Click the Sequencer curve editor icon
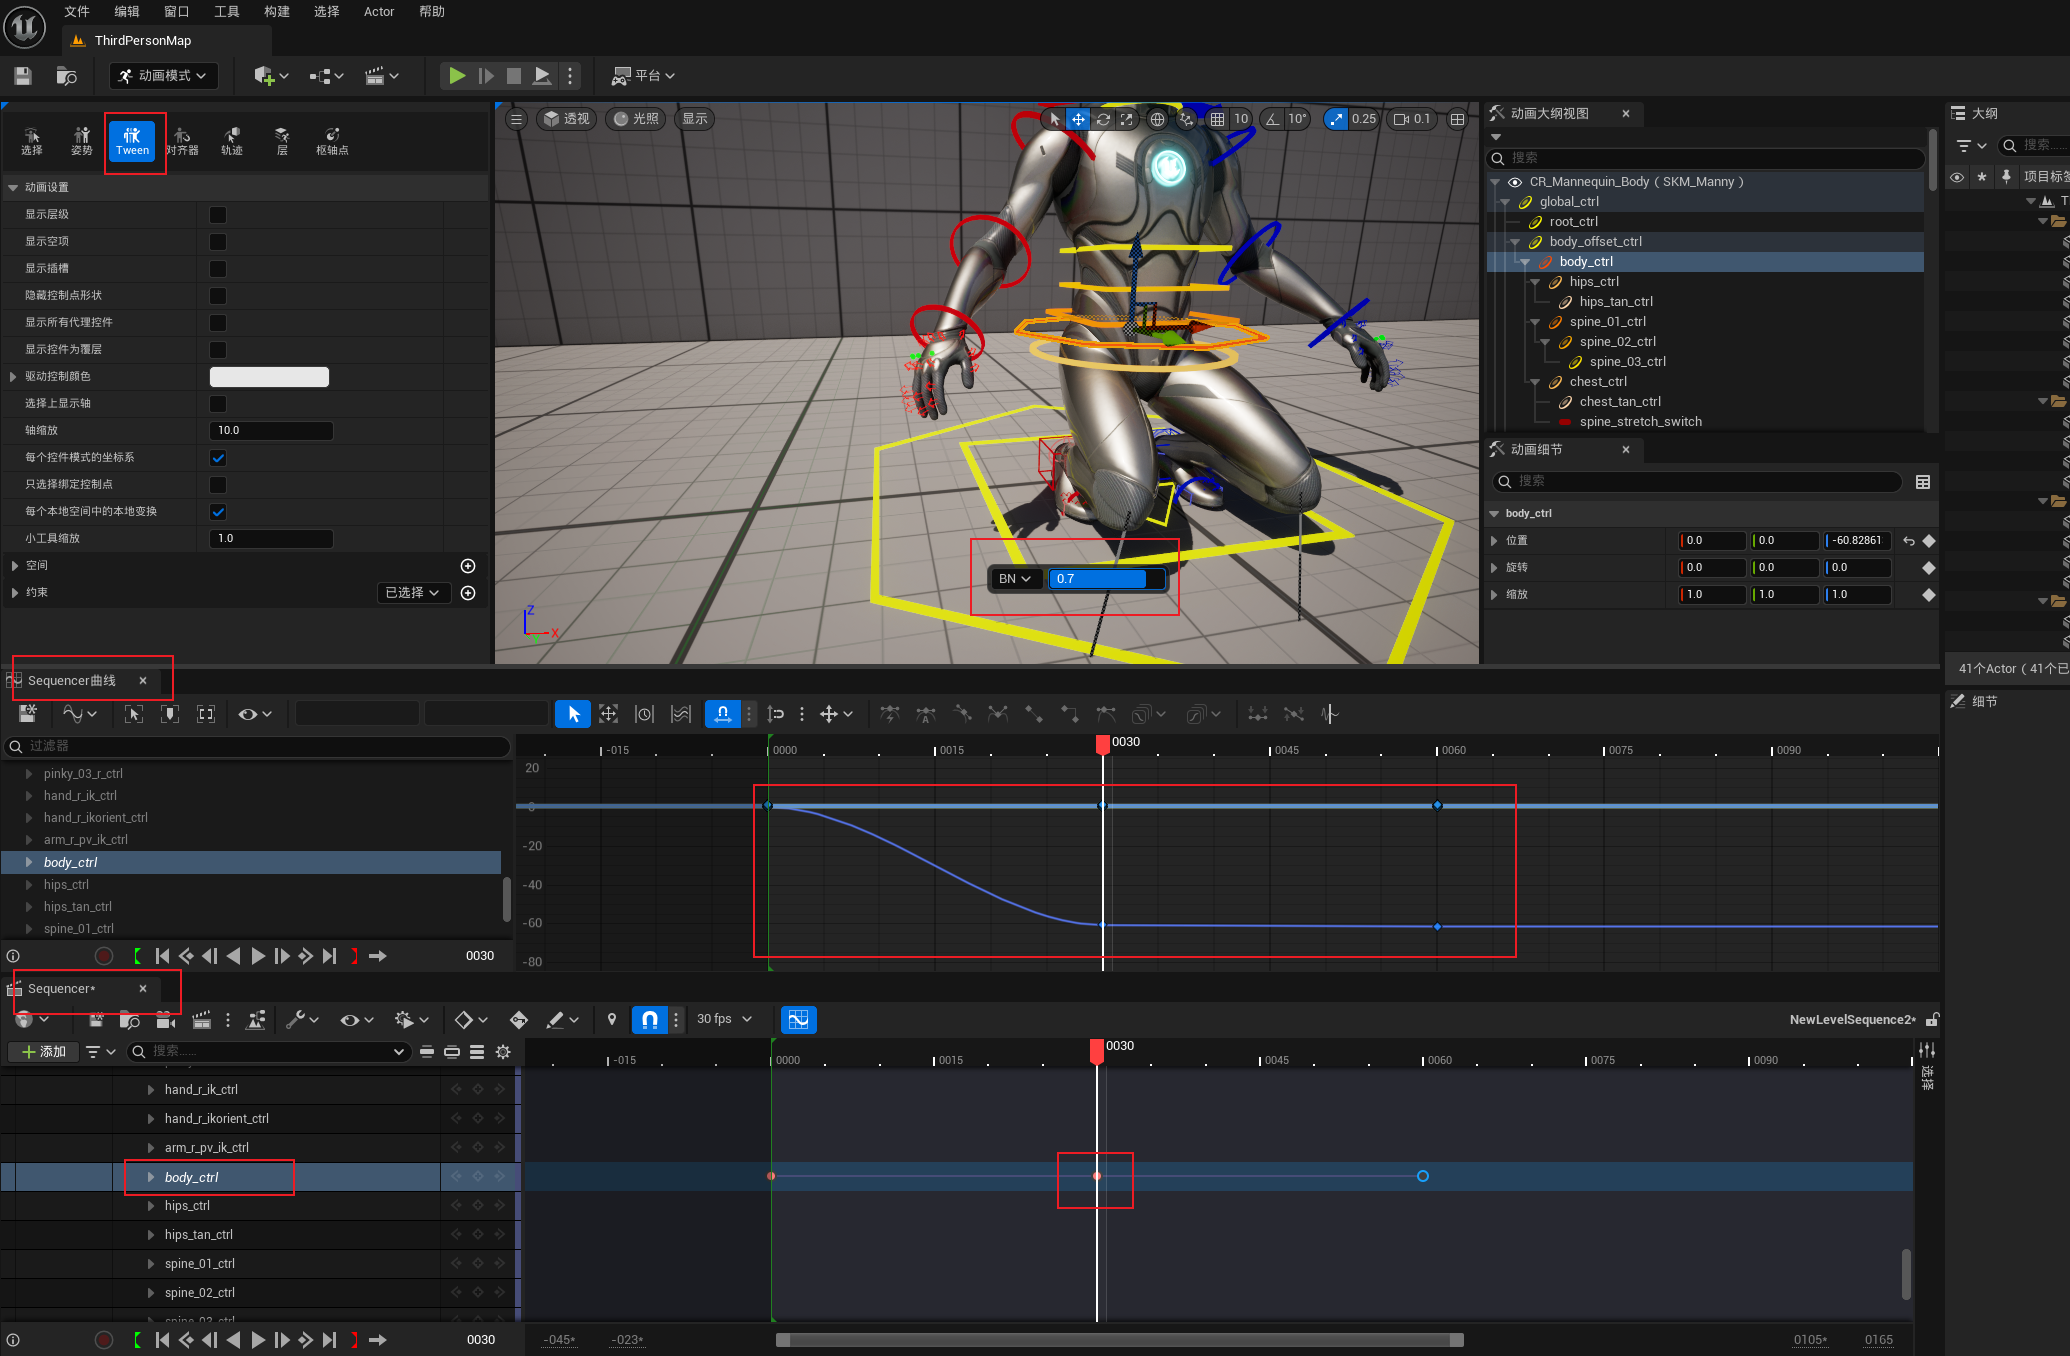This screenshot has height=1356, width=2070. [x=798, y=1019]
